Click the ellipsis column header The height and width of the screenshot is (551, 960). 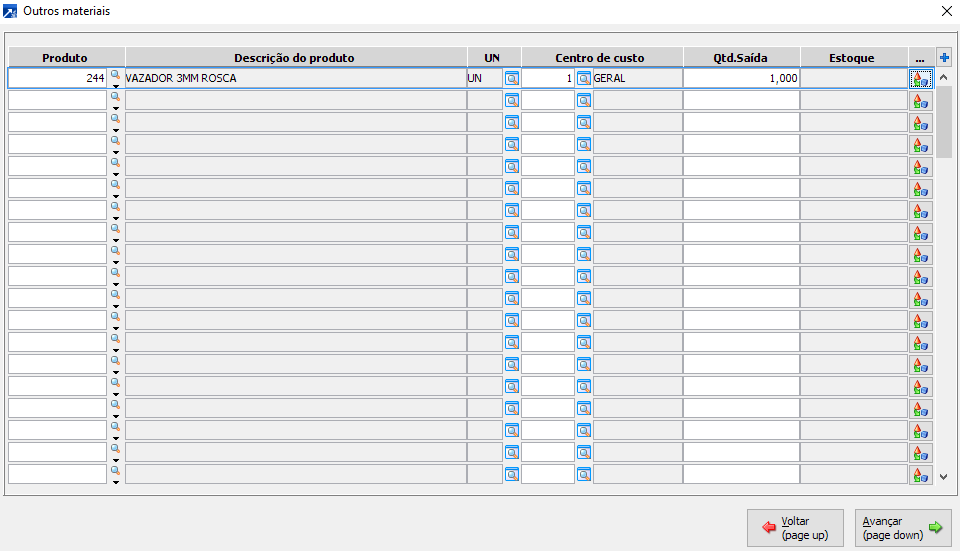click(x=921, y=58)
